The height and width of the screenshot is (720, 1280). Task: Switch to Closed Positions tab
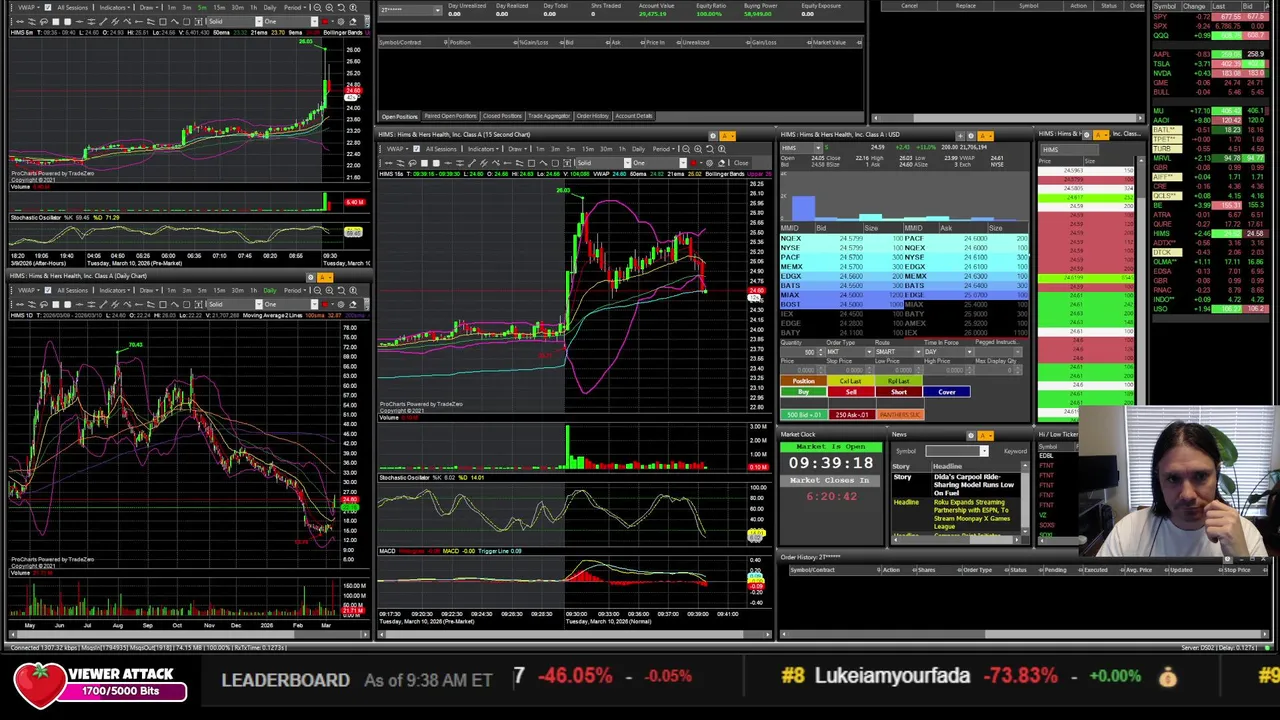click(502, 116)
